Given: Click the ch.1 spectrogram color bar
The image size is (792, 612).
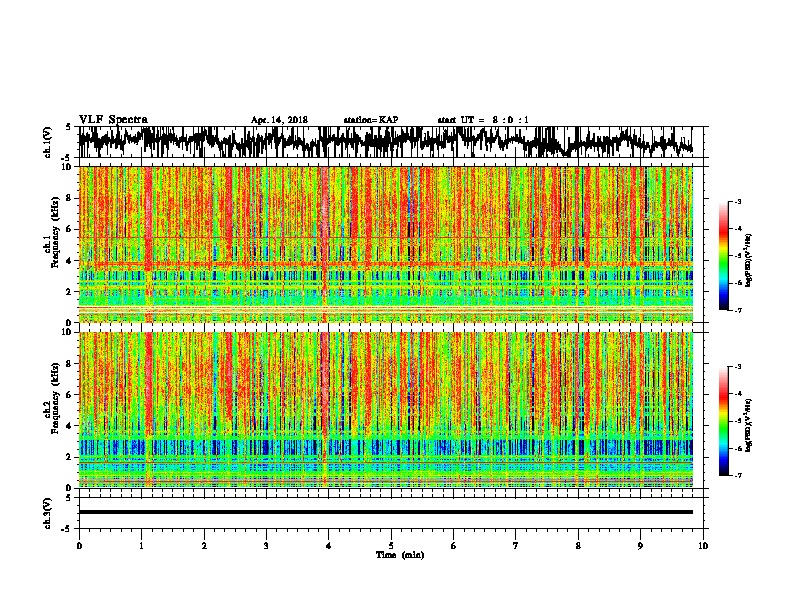Looking at the screenshot, I should 724,256.
